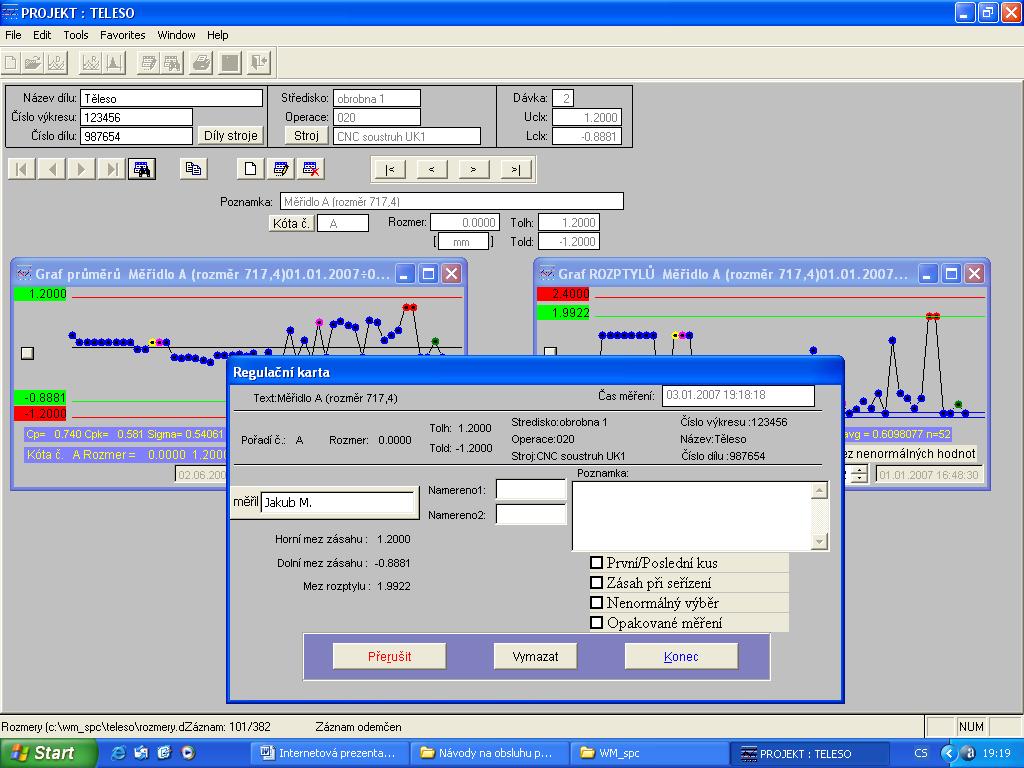The width and height of the screenshot is (1024, 768).
Task: Click the CS language indicator in the tray
Action: [x=921, y=753]
